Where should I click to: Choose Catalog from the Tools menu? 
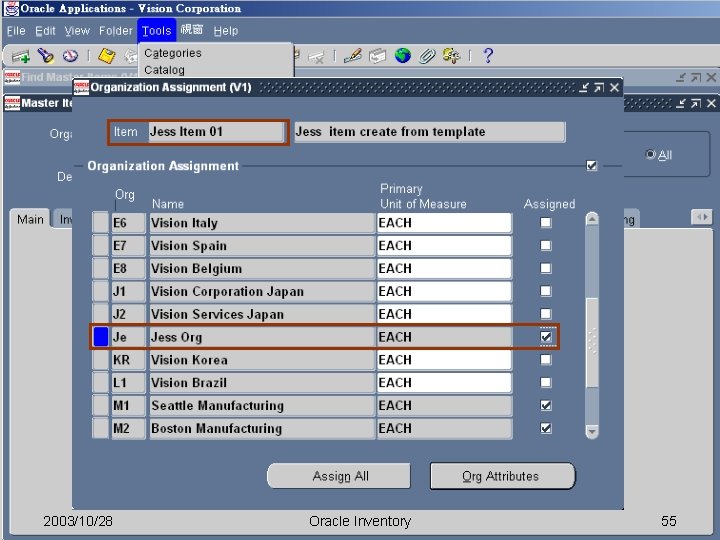[164, 70]
